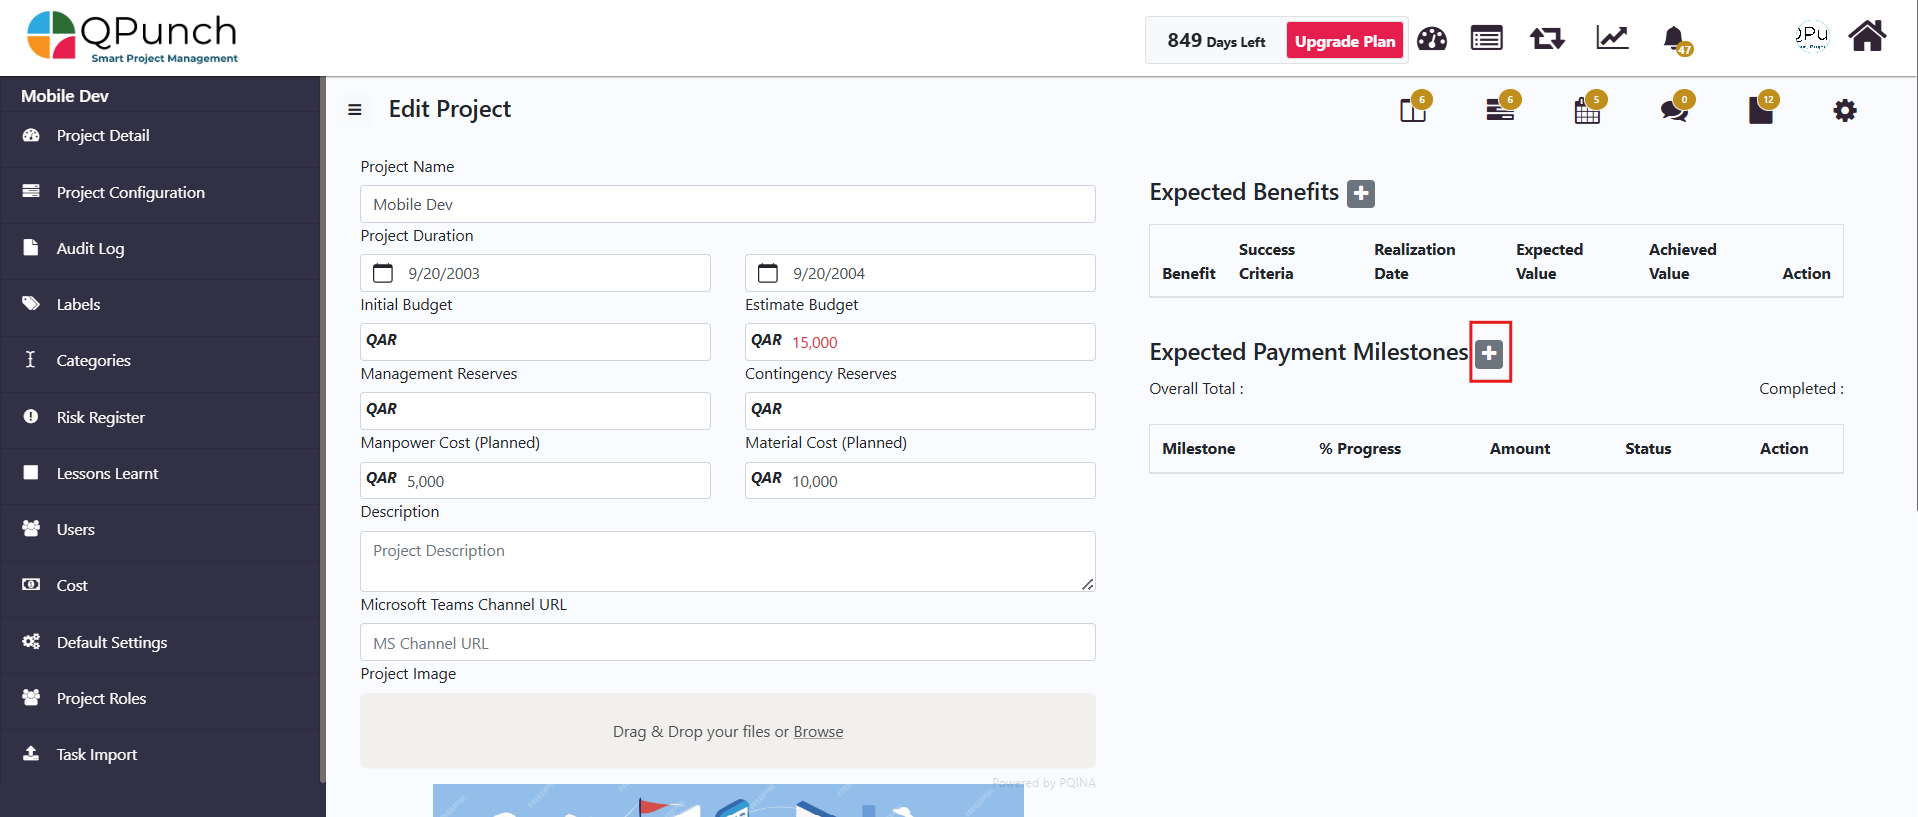Add a new Expected Benefit with plus icon
The height and width of the screenshot is (817, 1918).
[1361, 193]
